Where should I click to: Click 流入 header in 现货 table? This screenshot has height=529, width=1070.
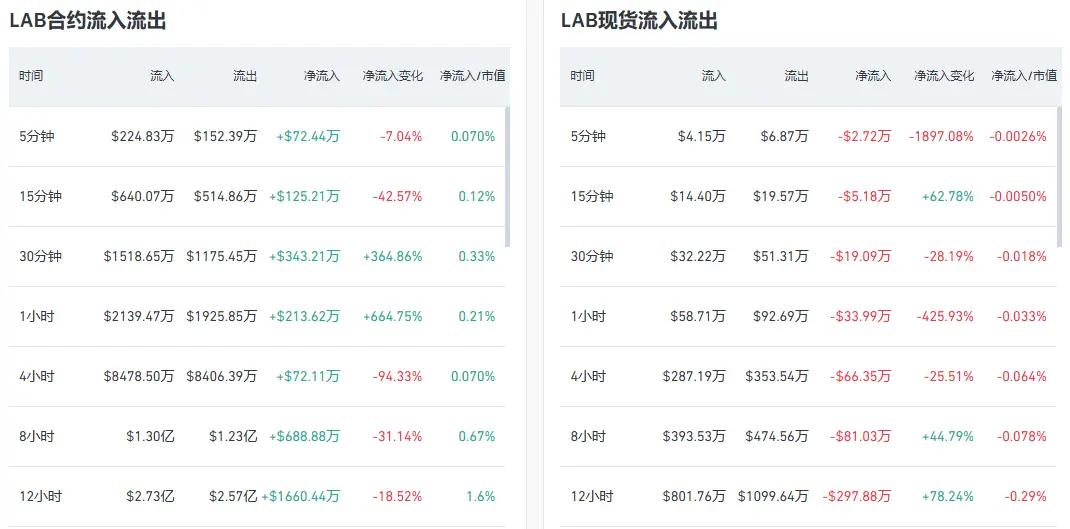click(x=714, y=76)
